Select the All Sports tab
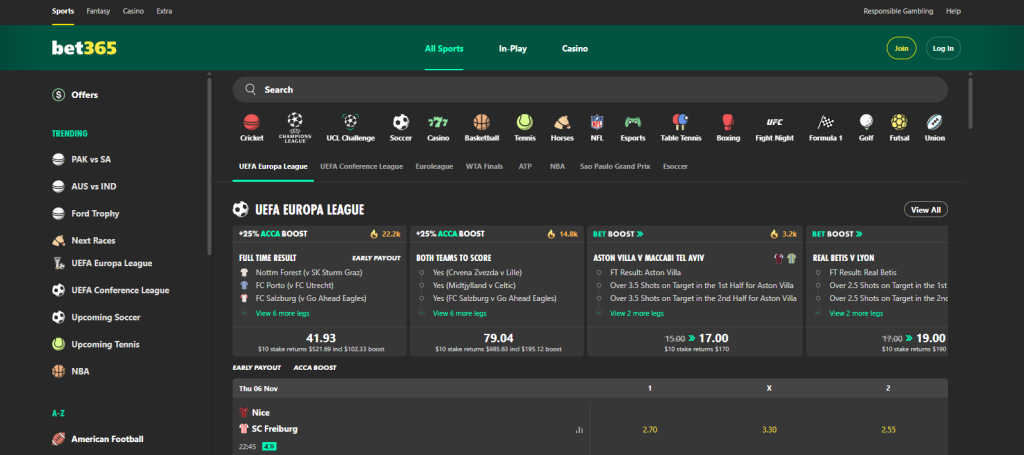 444,48
